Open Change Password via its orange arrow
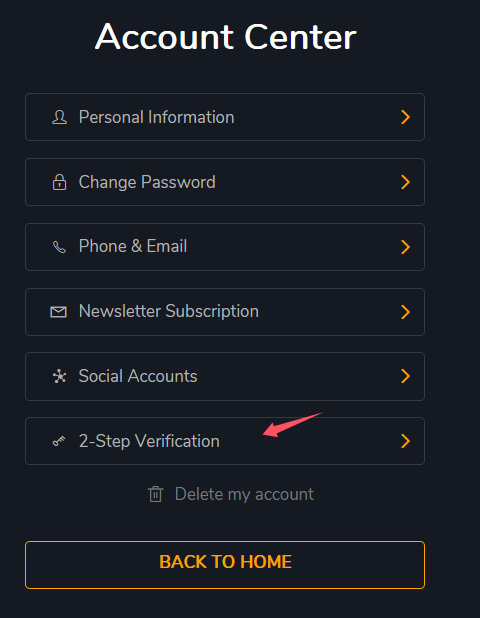480x618 pixels. click(406, 182)
